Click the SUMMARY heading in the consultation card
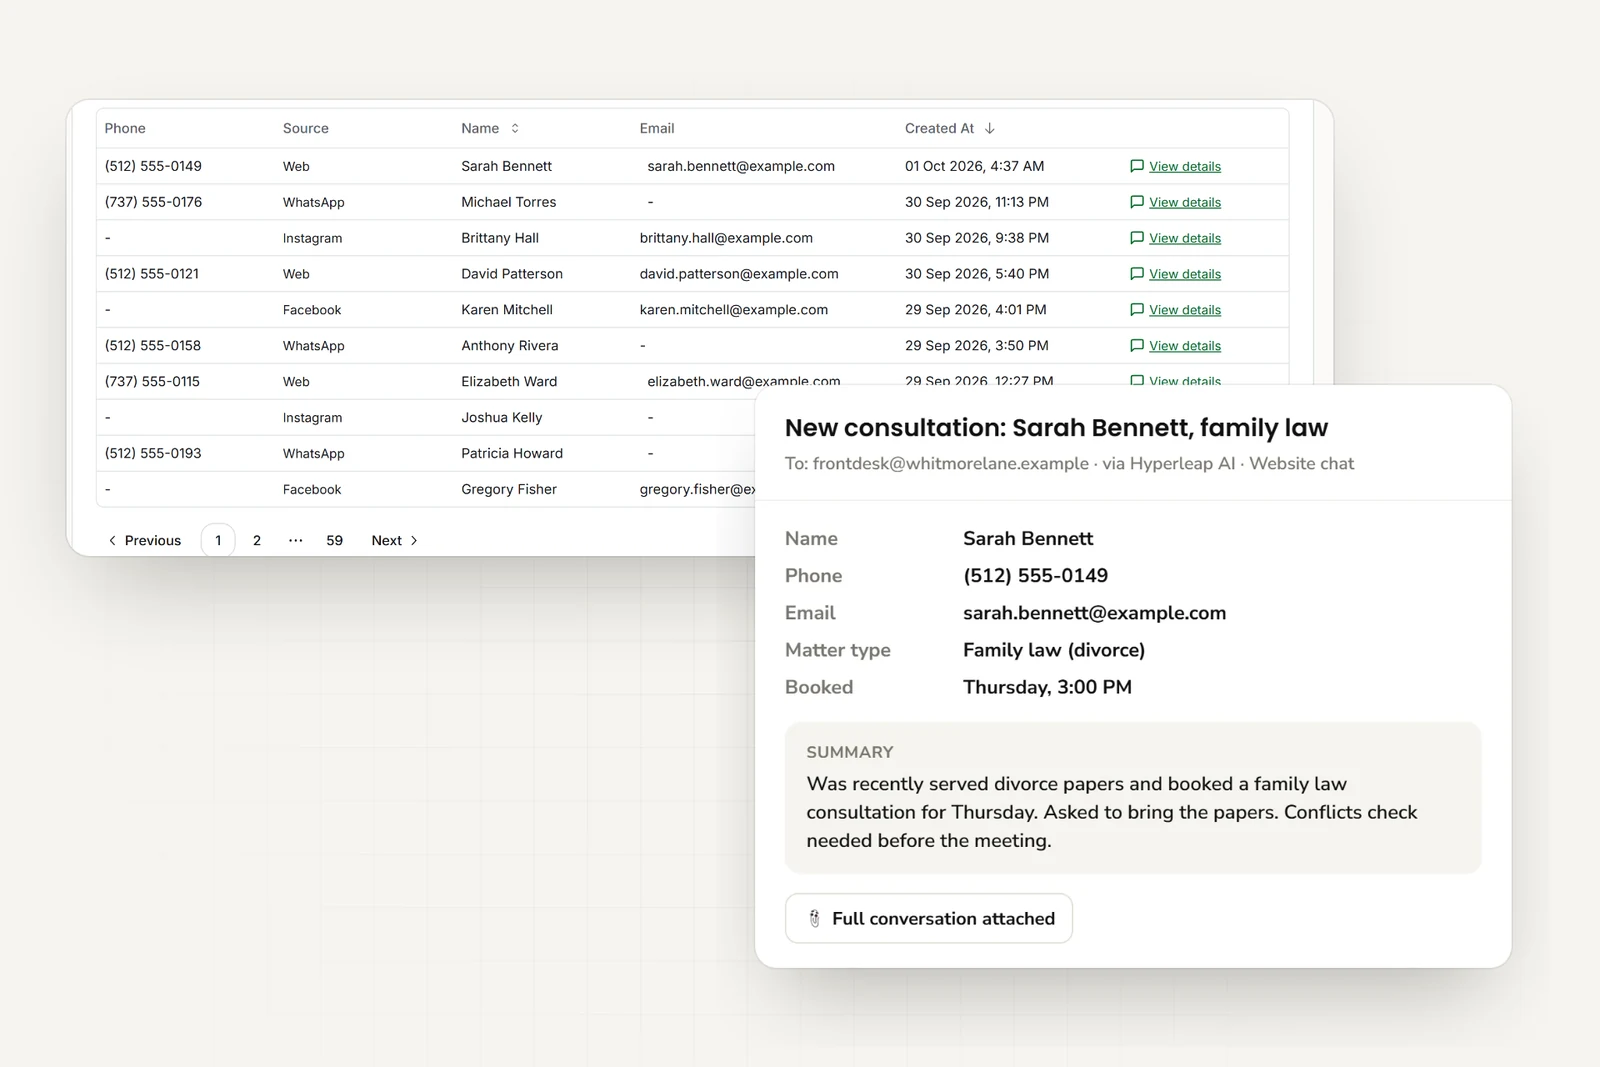This screenshot has height=1067, width=1600. (850, 752)
